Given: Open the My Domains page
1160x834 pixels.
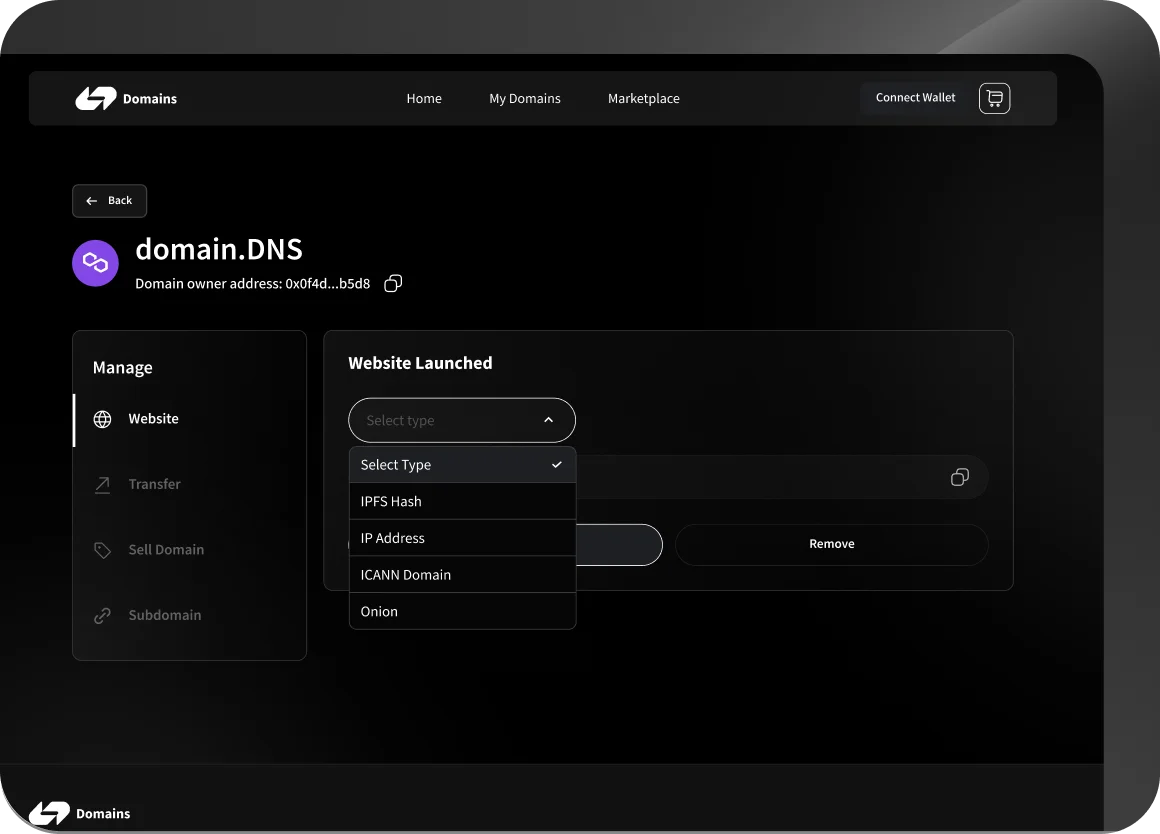Looking at the screenshot, I should pos(524,98).
